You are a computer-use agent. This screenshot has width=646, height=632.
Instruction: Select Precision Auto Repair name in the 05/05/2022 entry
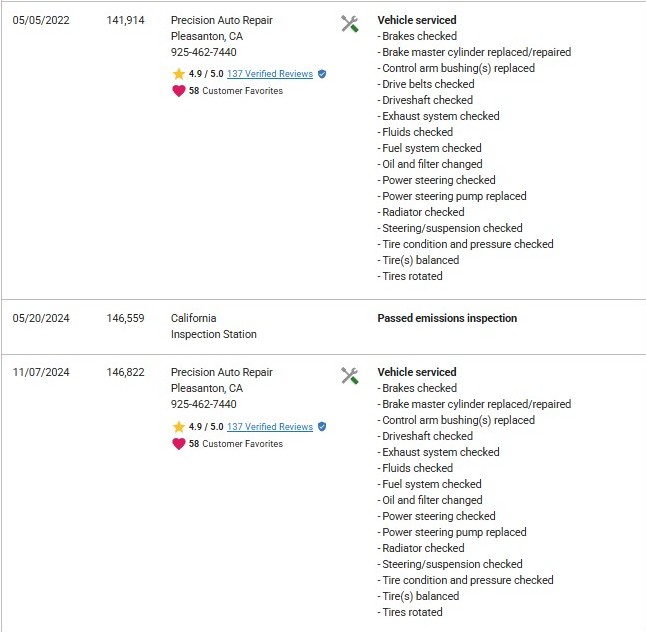point(221,20)
